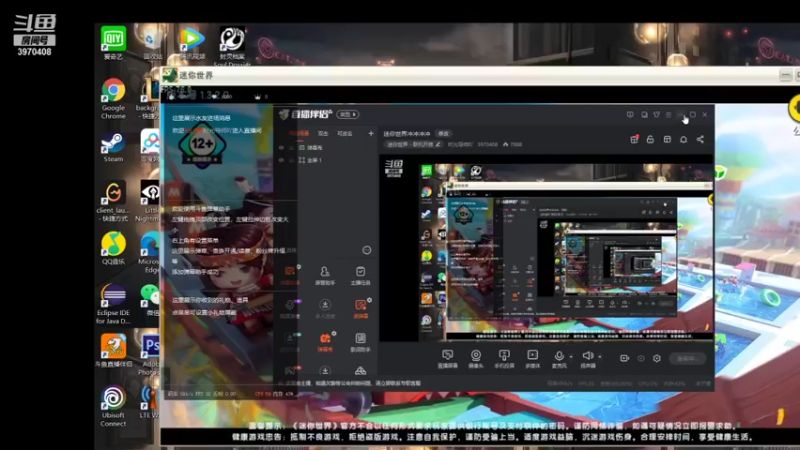
Task: Open streaming settings gear icon
Action: click(657, 358)
